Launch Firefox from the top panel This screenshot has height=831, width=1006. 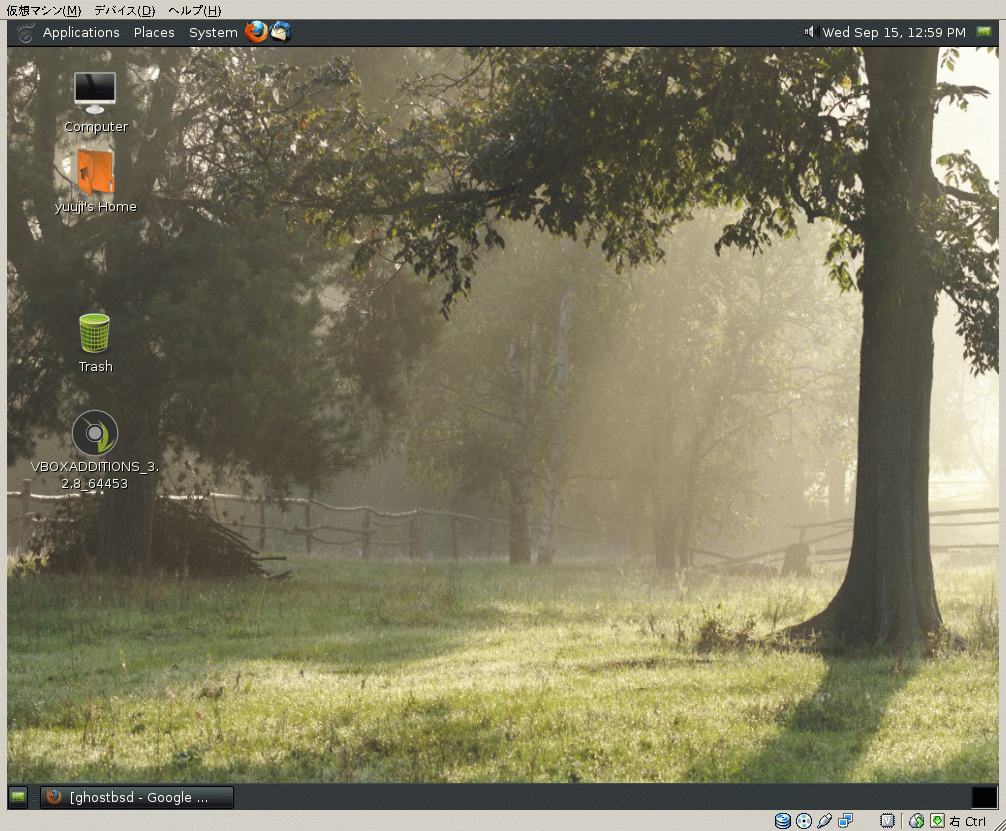tap(257, 32)
